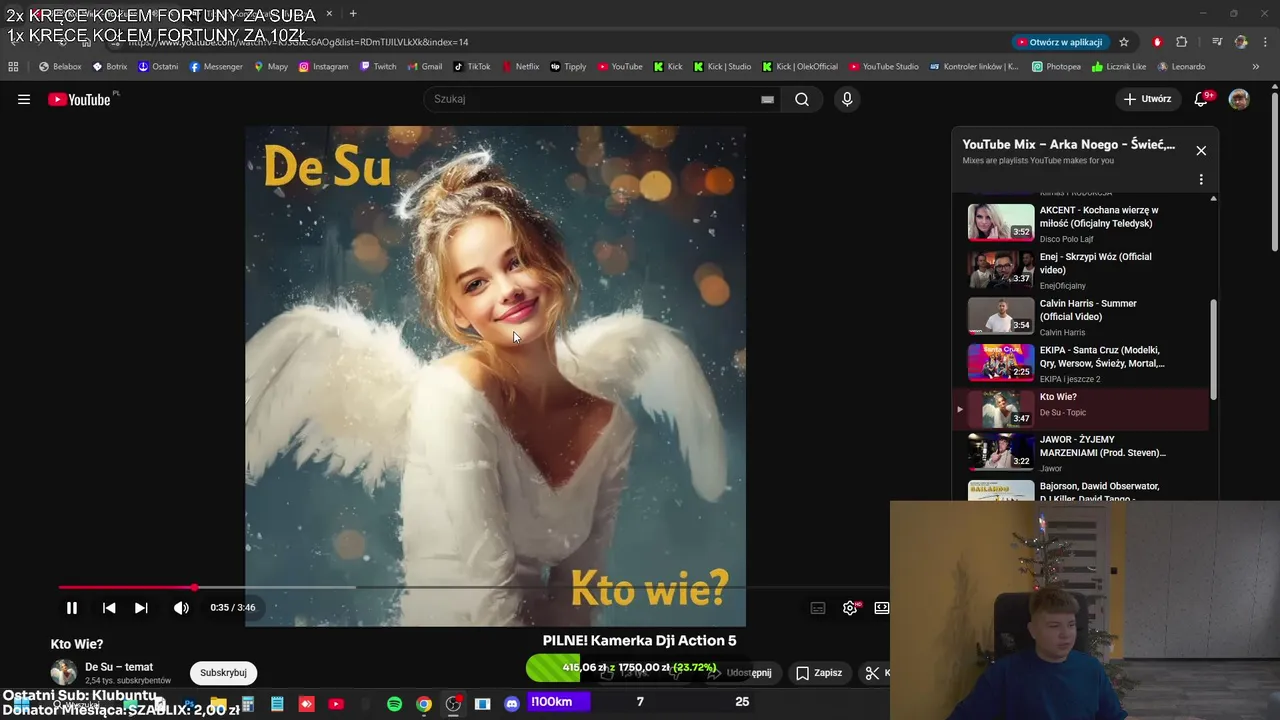Open the Instagram bookmark
This screenshot has height=720, width=1280.
click(x=324, y=67)
